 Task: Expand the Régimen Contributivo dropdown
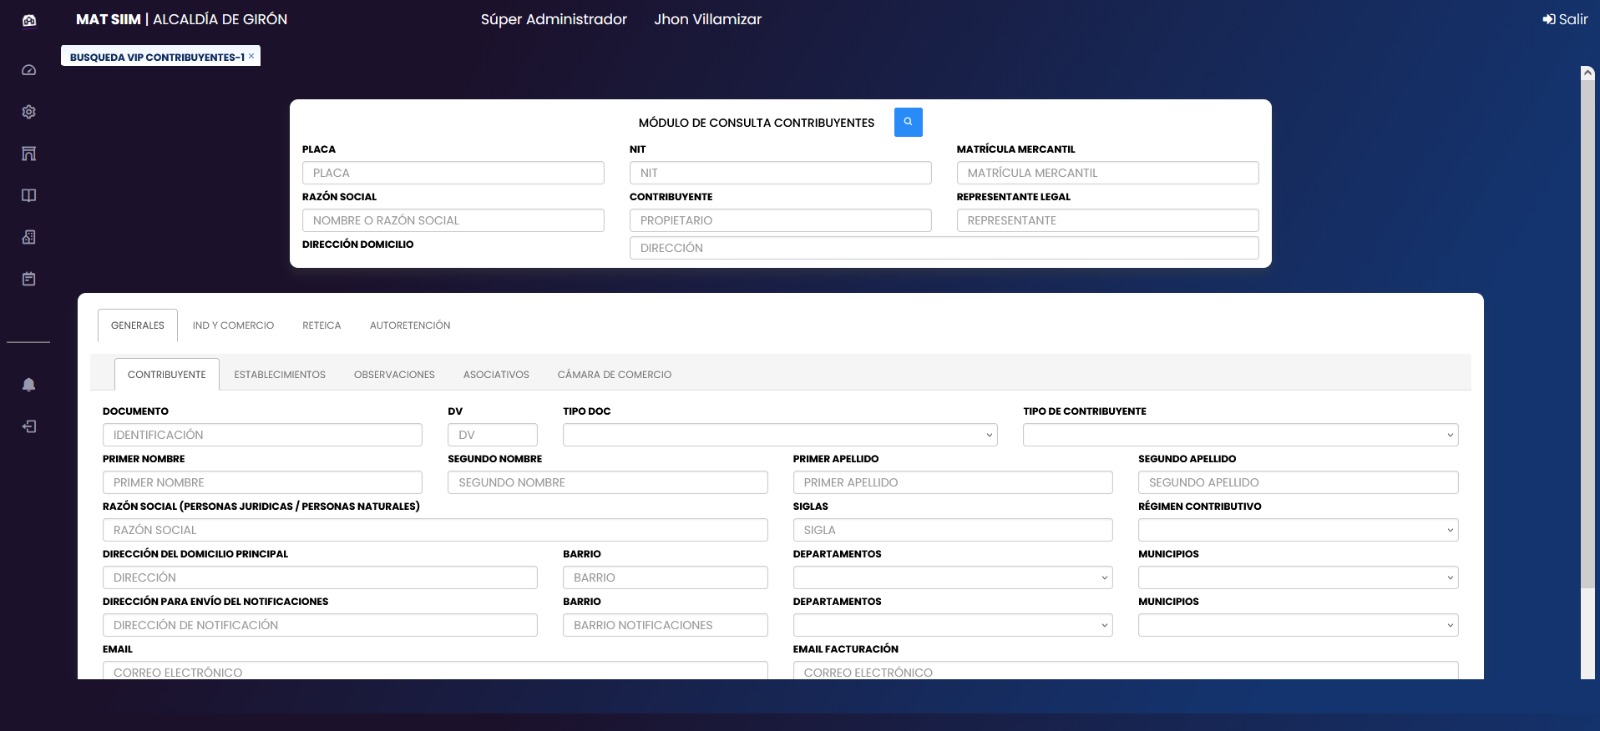(x=1298, y=530)
